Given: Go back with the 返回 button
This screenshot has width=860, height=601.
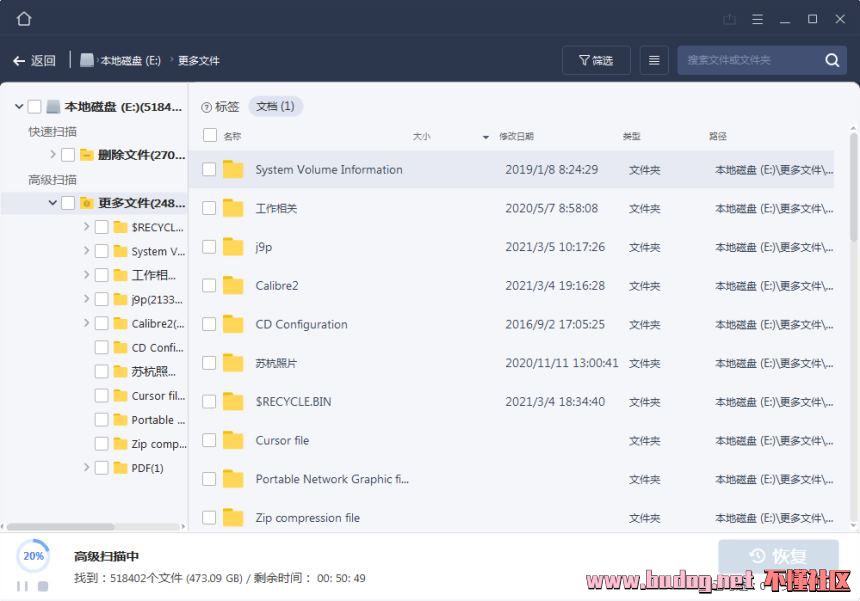Looking at the screenshot, I should [34, 61].
